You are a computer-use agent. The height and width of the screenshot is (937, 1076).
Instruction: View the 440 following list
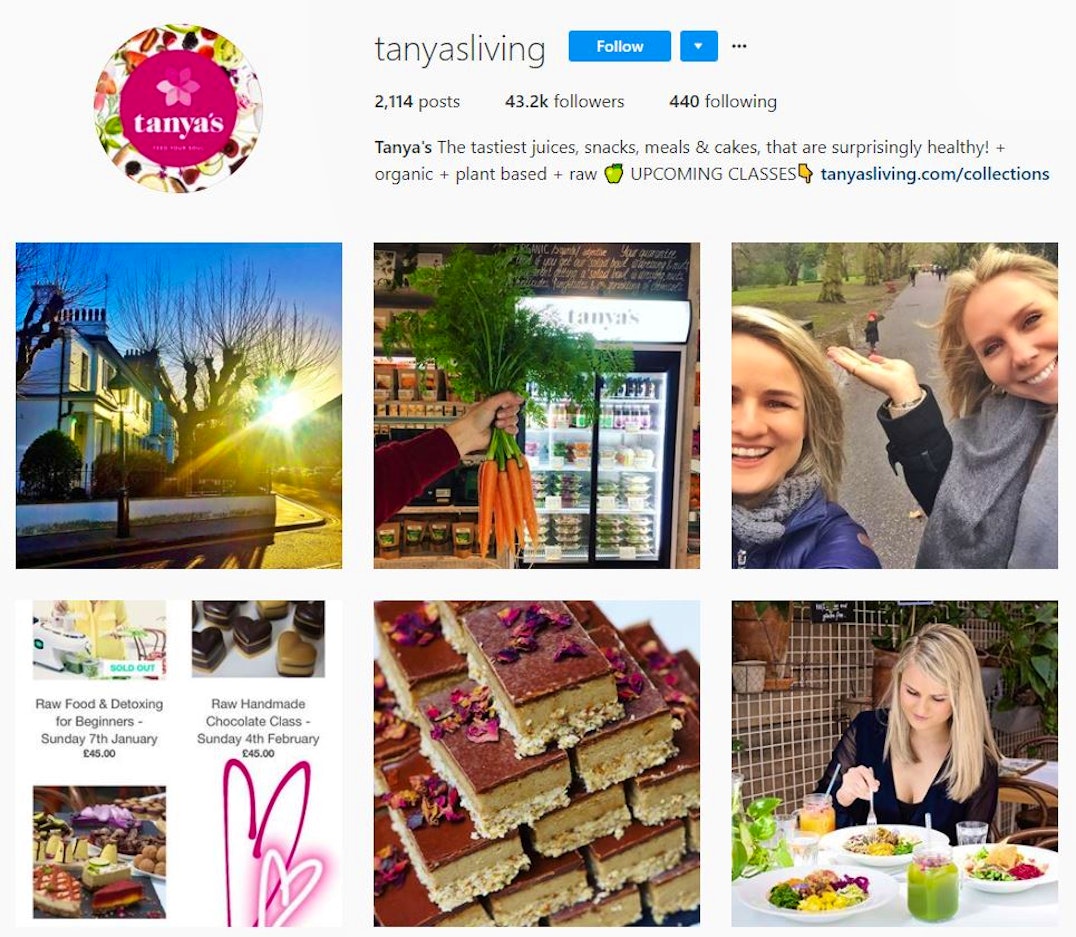click(x=723, y=102)
